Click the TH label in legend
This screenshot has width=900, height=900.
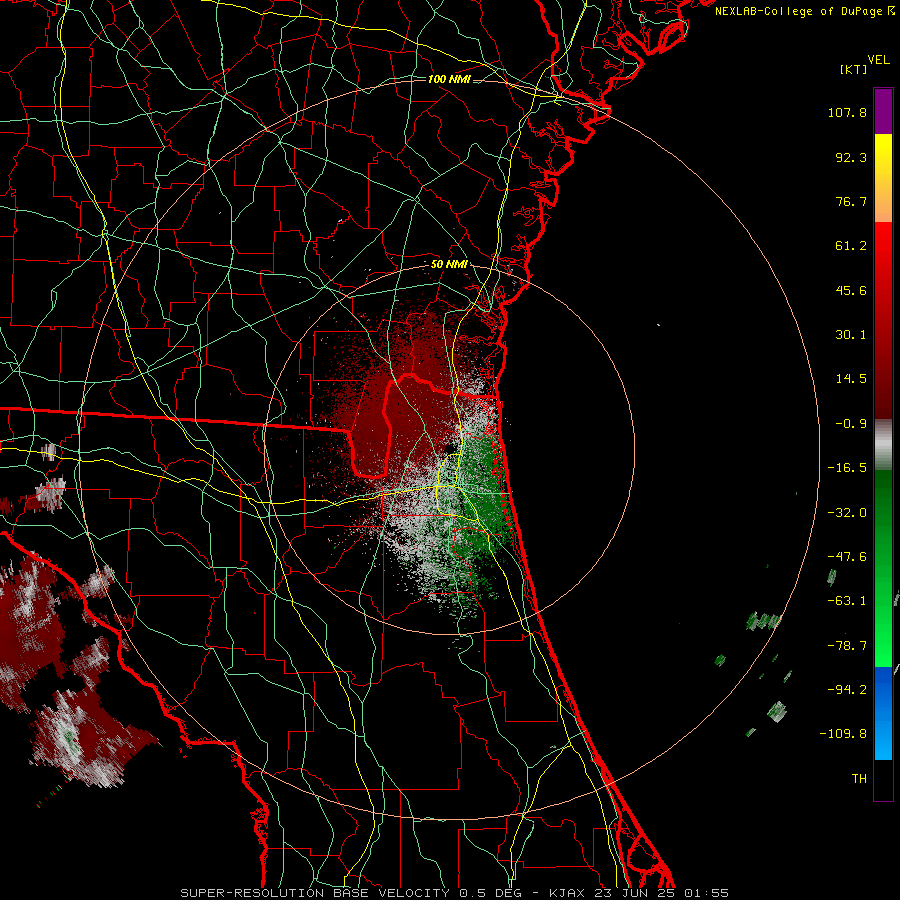(x=859, y=779)
